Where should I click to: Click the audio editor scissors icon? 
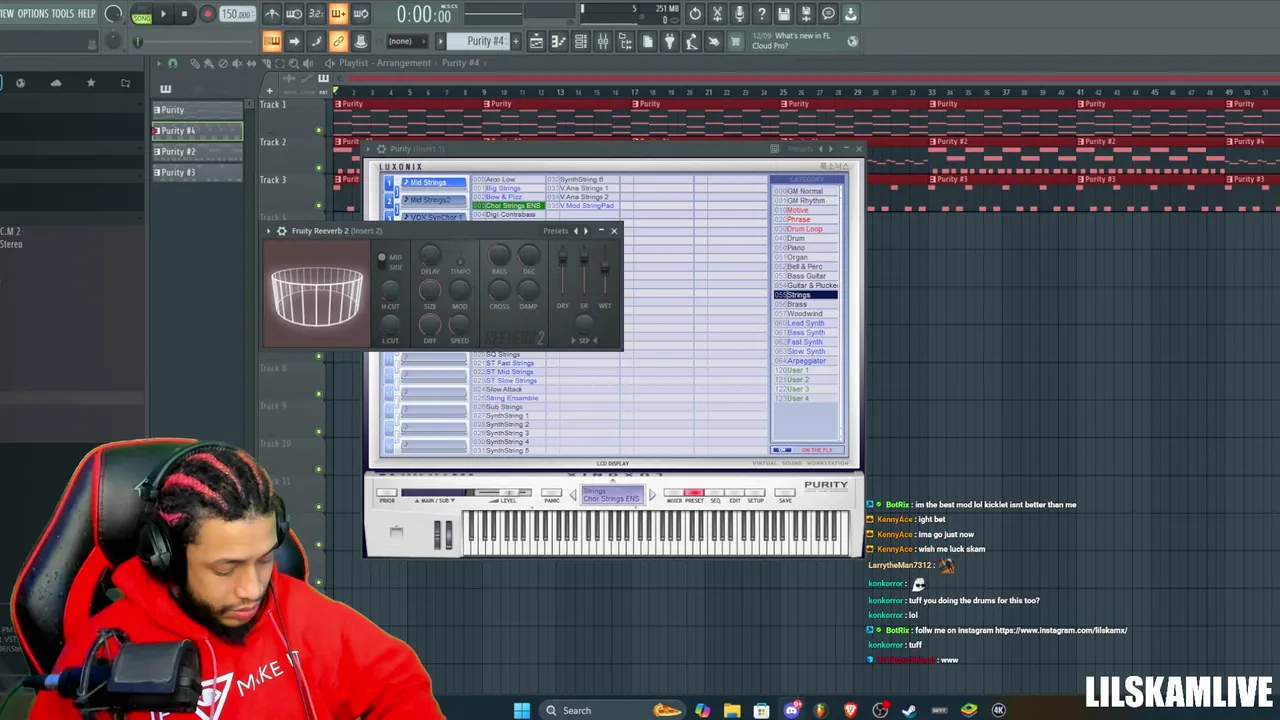[717, 14]
